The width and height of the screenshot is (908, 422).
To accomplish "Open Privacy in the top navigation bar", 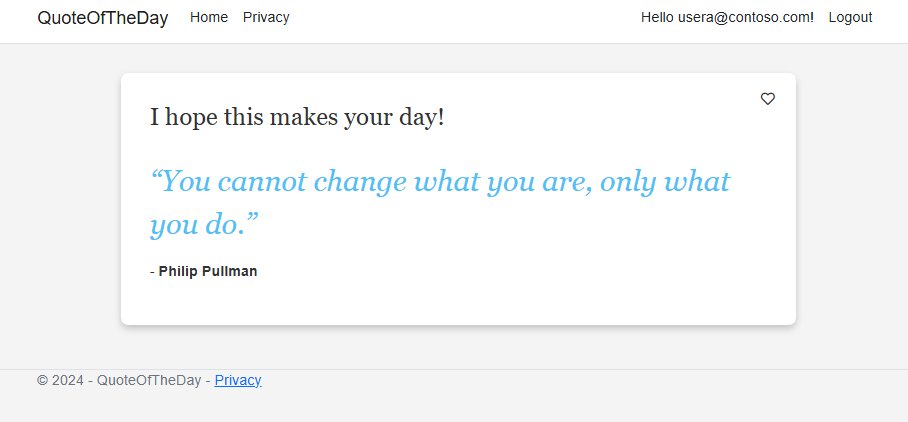I will pos(266,17).
